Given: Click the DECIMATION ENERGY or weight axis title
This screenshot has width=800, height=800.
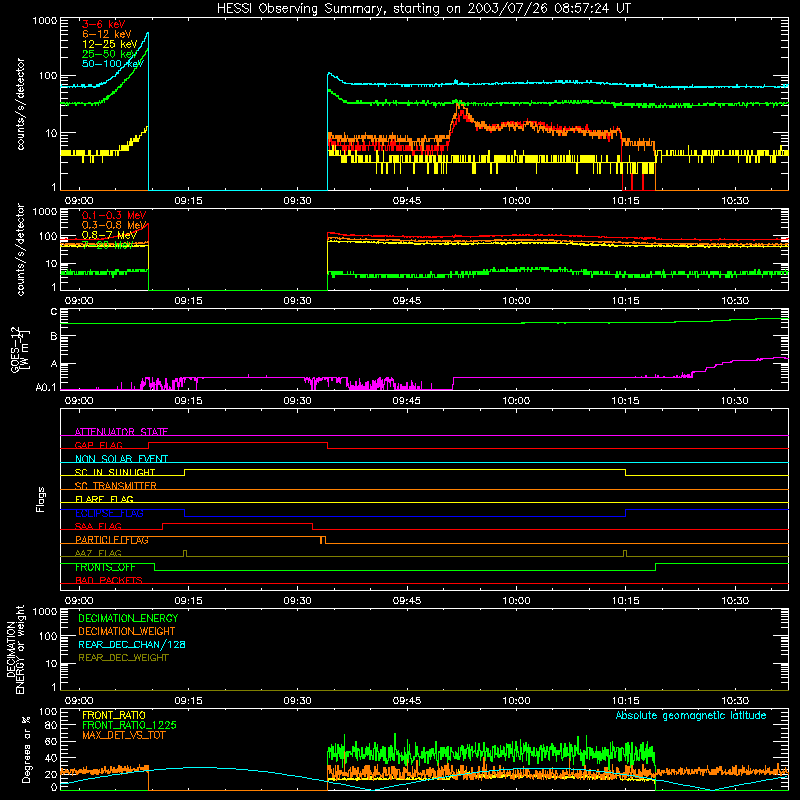Looking at the screenshot, I should pos(15,649).
